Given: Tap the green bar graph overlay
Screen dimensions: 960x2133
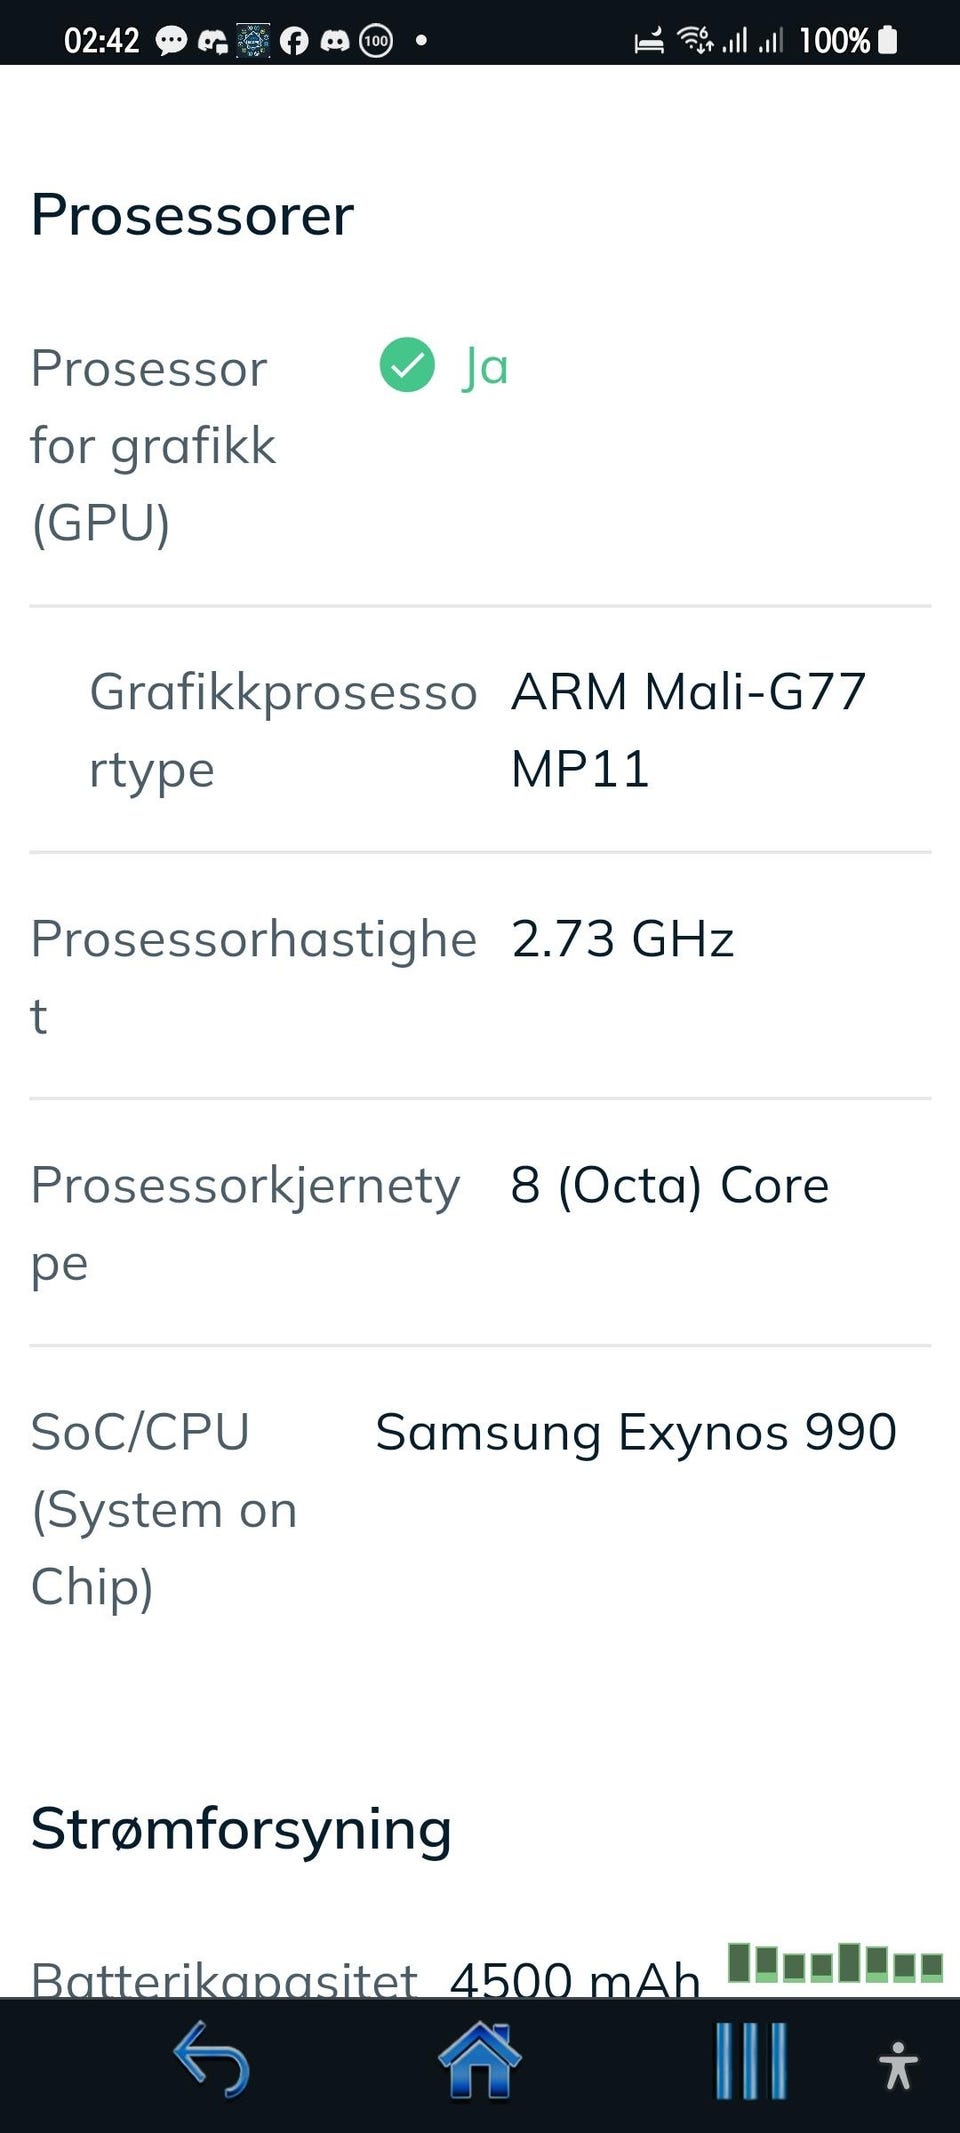Looking at the screenshot, I should pos(835,1962).
